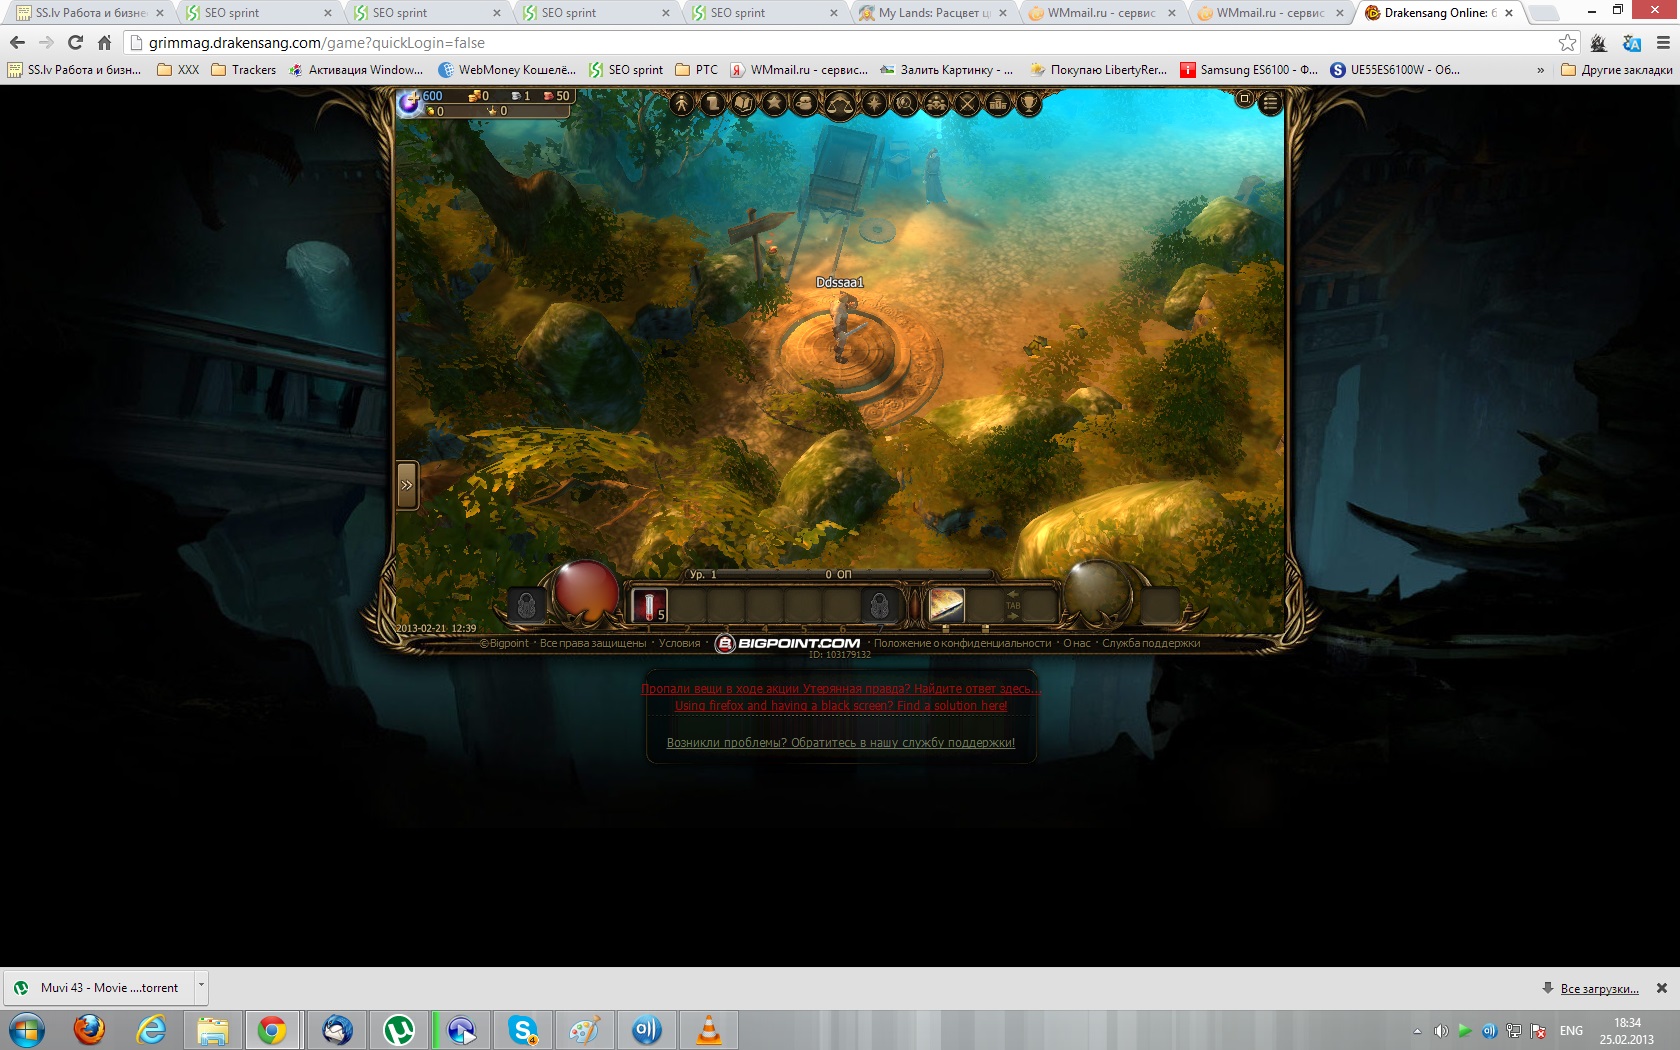Click the red health orb
Image resolution: width=1680 pixels, height=1050 pixels.
[x=586, y=591]
